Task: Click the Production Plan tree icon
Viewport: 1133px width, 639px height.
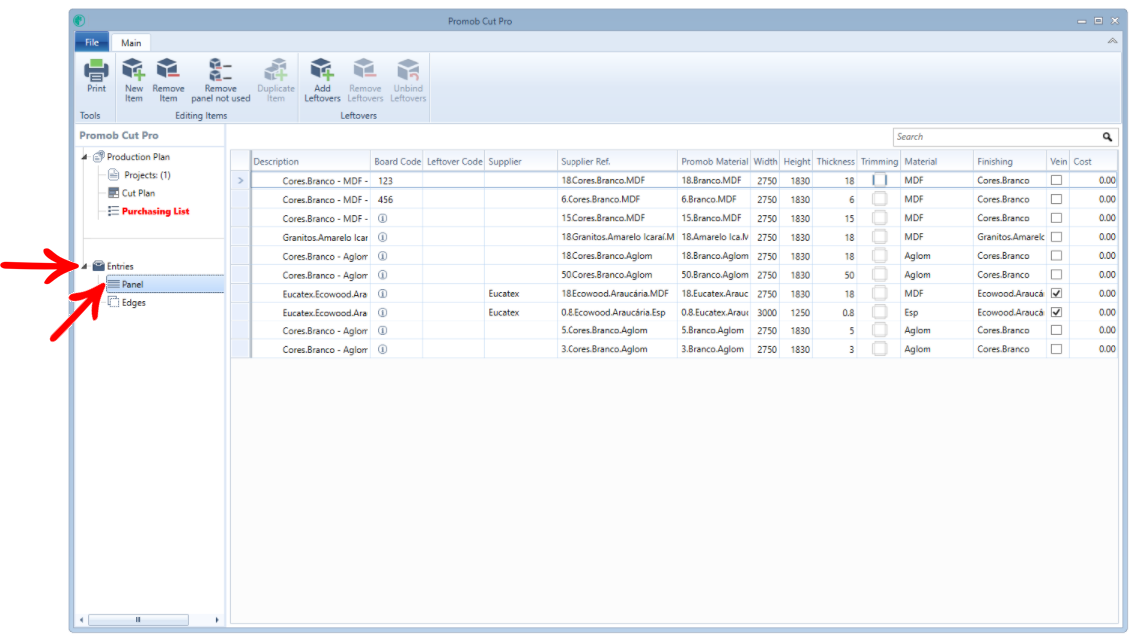Action: click(x=99, y=156)
